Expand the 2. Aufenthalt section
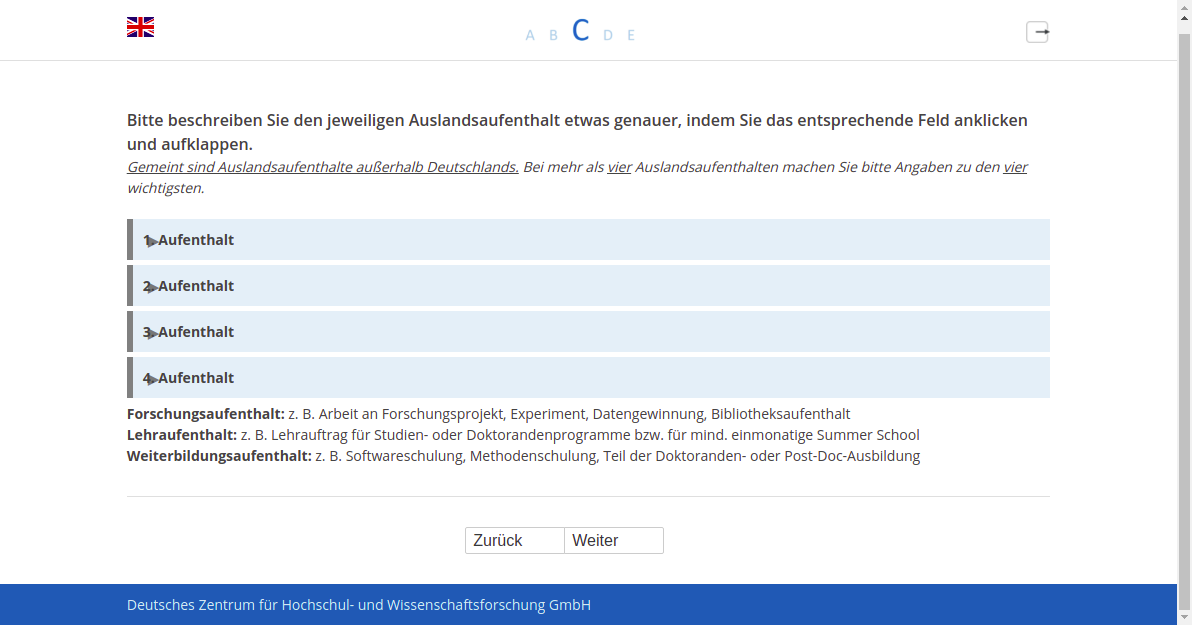The height and width of the screenshot is (625, 1192). coord(588,286)
